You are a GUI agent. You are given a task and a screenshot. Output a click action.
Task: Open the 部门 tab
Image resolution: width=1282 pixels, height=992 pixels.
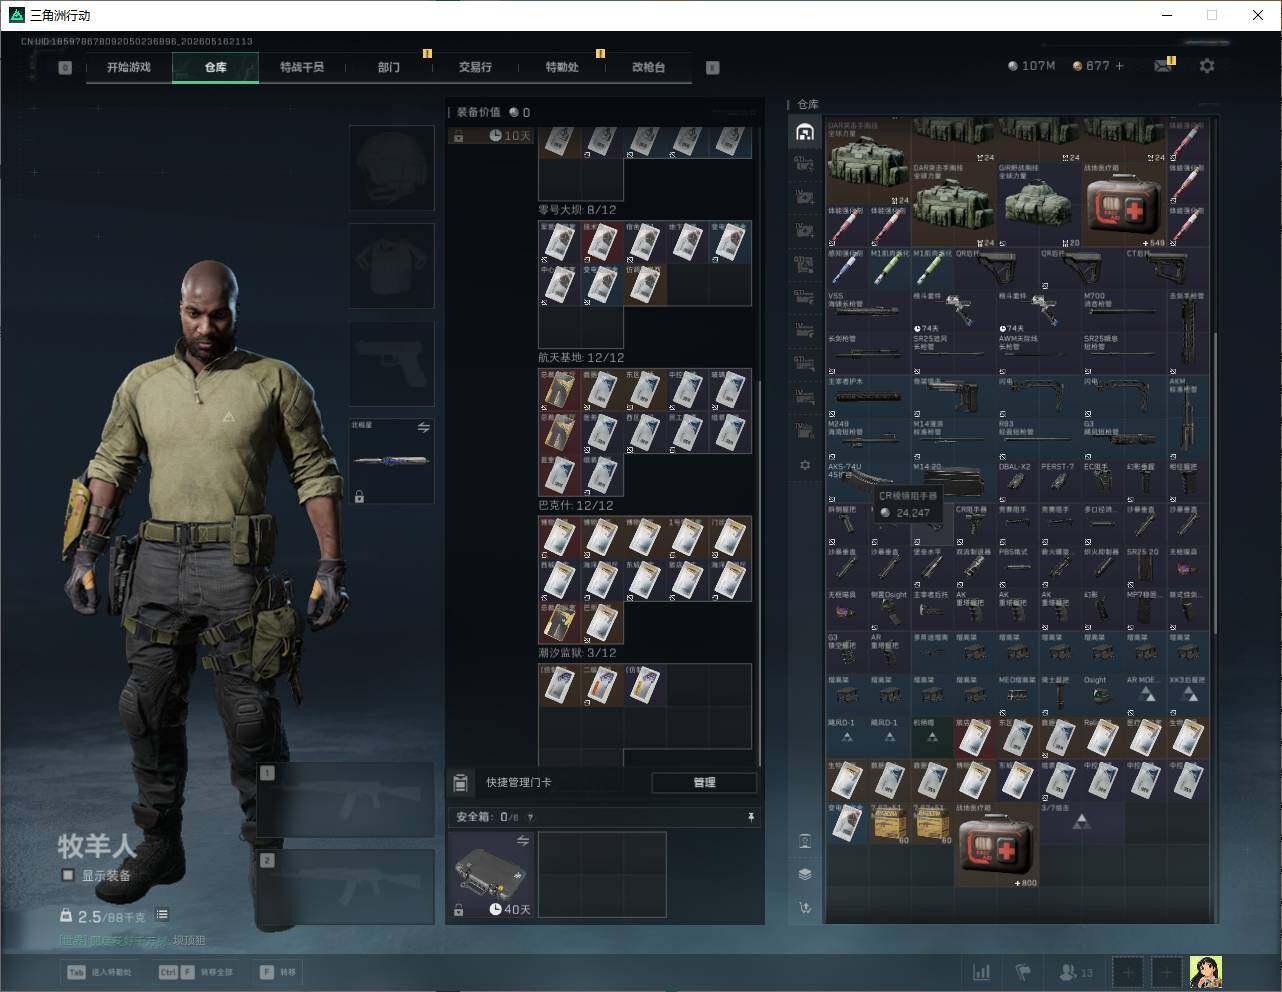[389, 67]
